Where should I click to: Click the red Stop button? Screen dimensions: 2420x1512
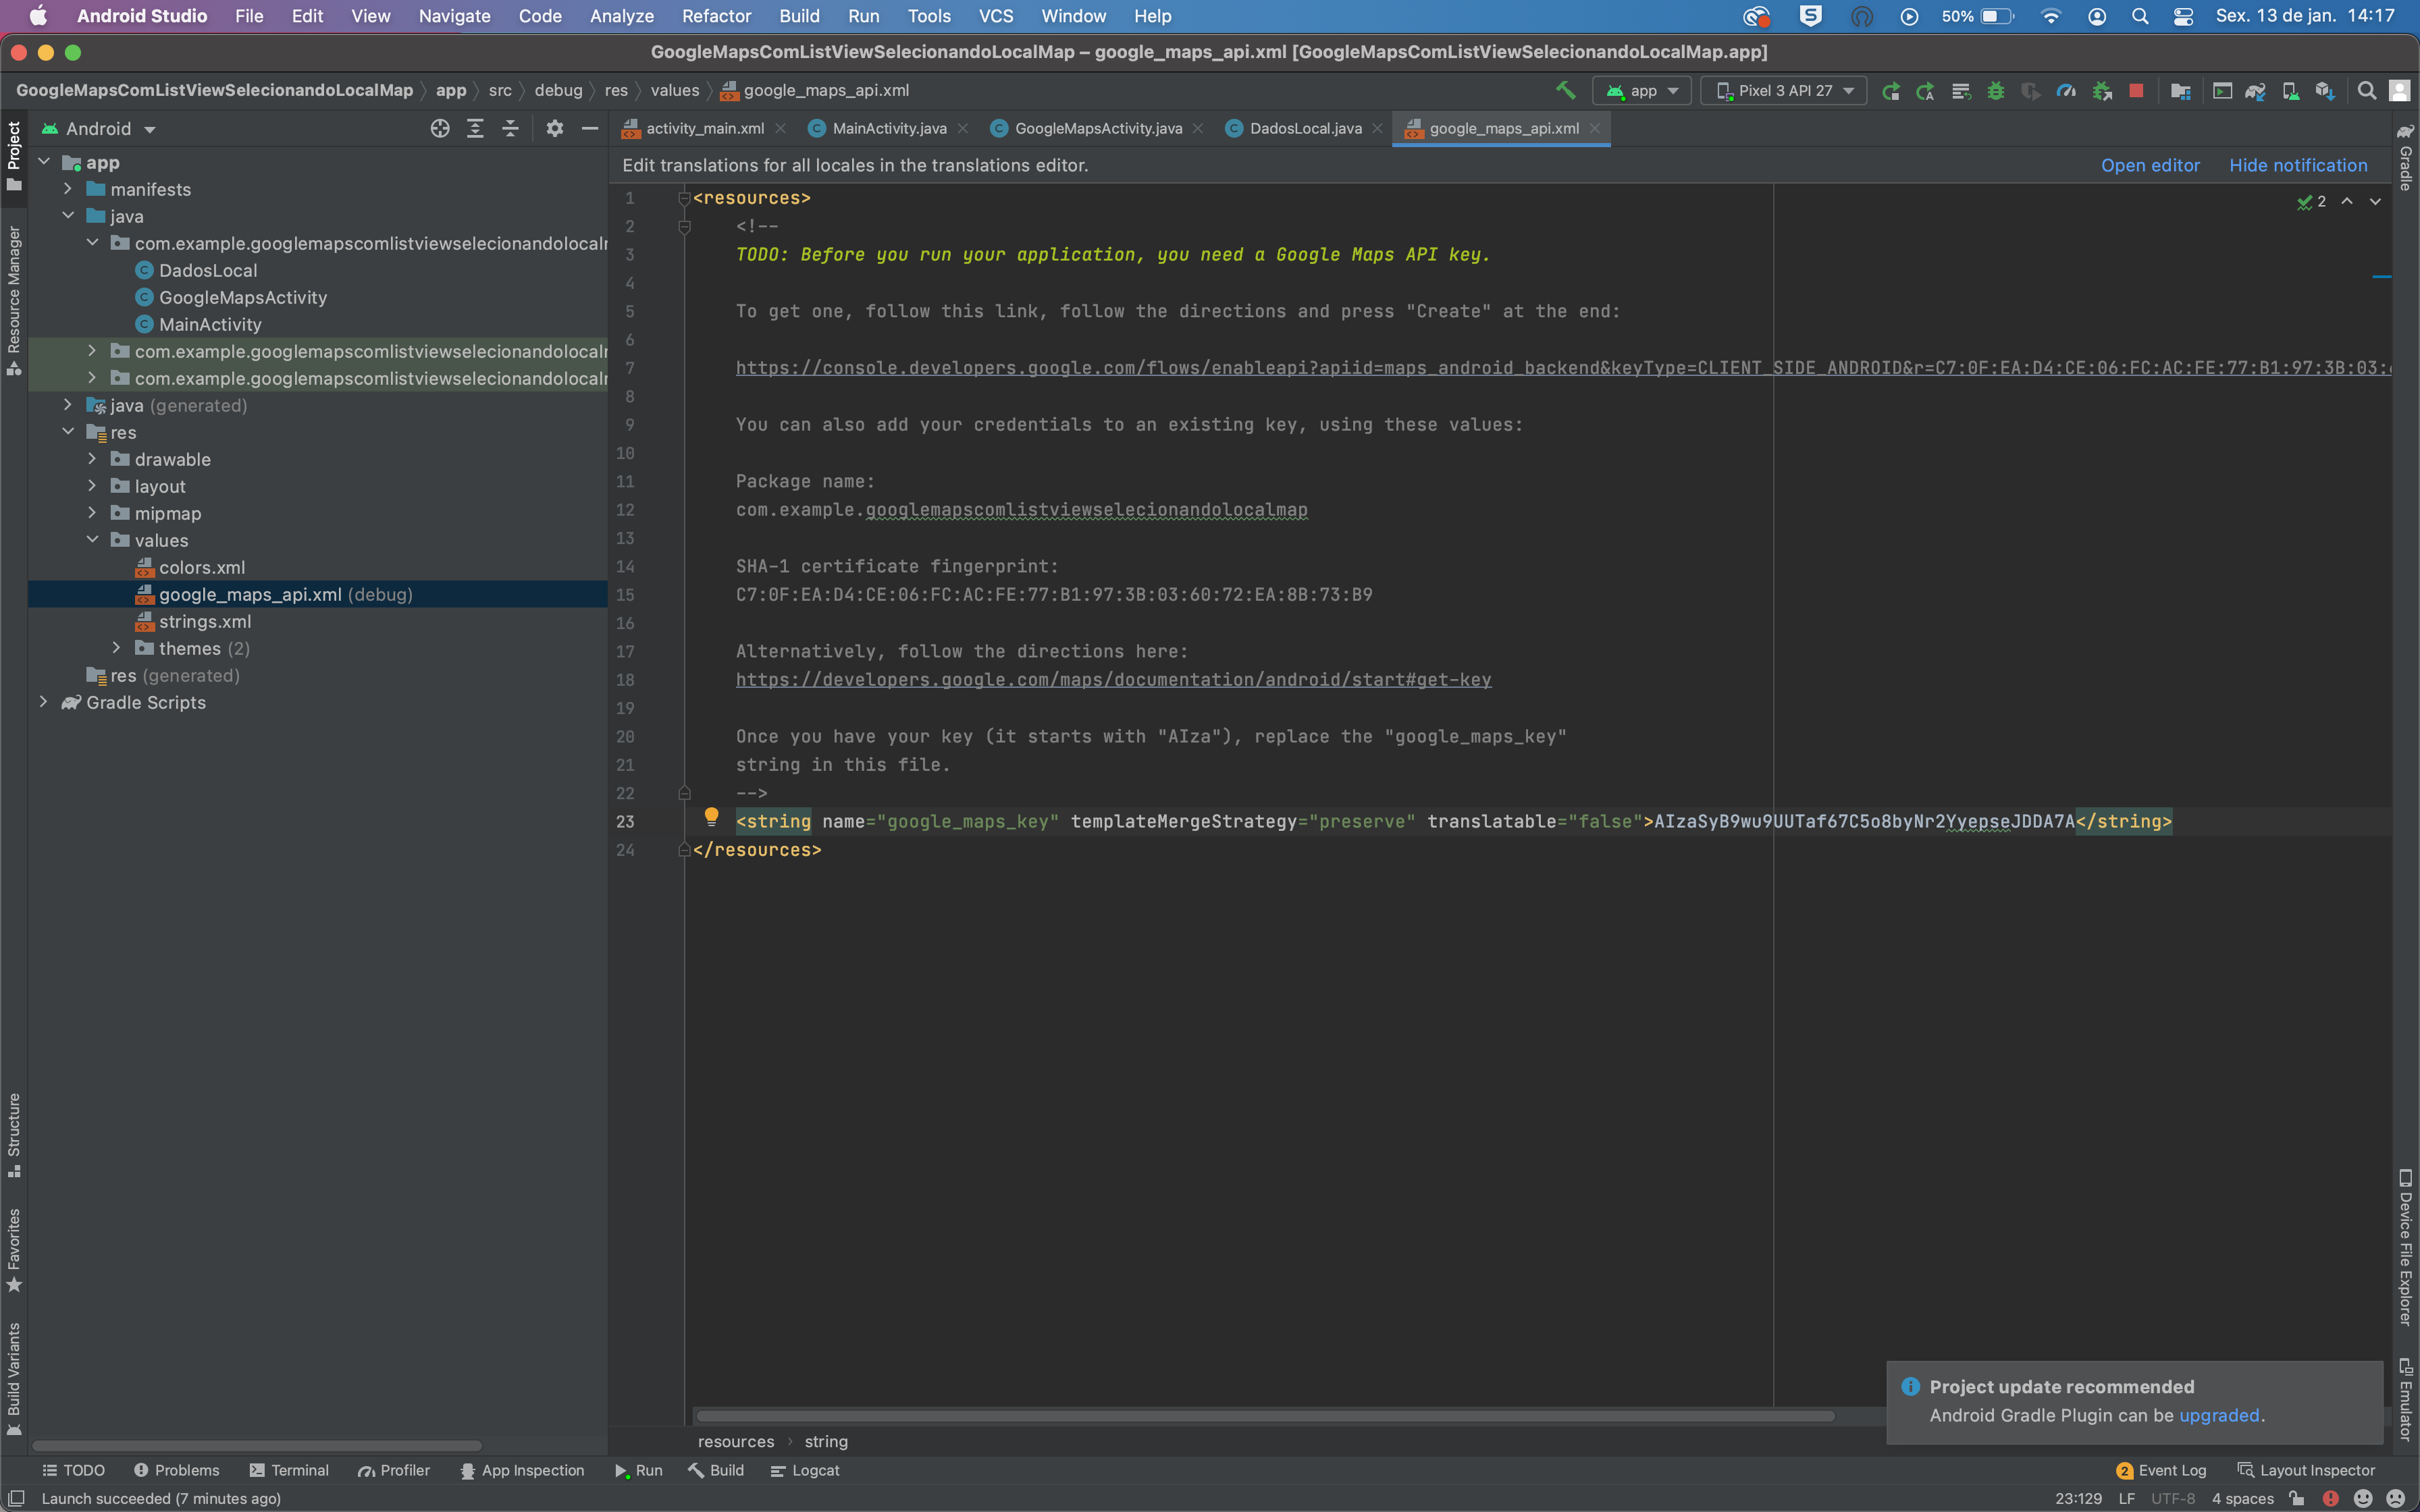2136,91
